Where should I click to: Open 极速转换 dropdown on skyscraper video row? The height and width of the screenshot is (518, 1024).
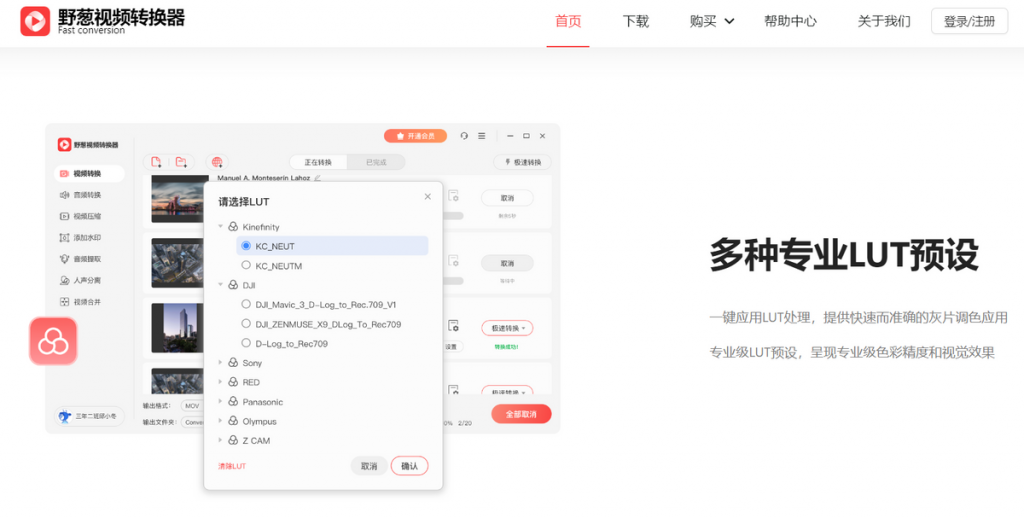pos(507,328)
